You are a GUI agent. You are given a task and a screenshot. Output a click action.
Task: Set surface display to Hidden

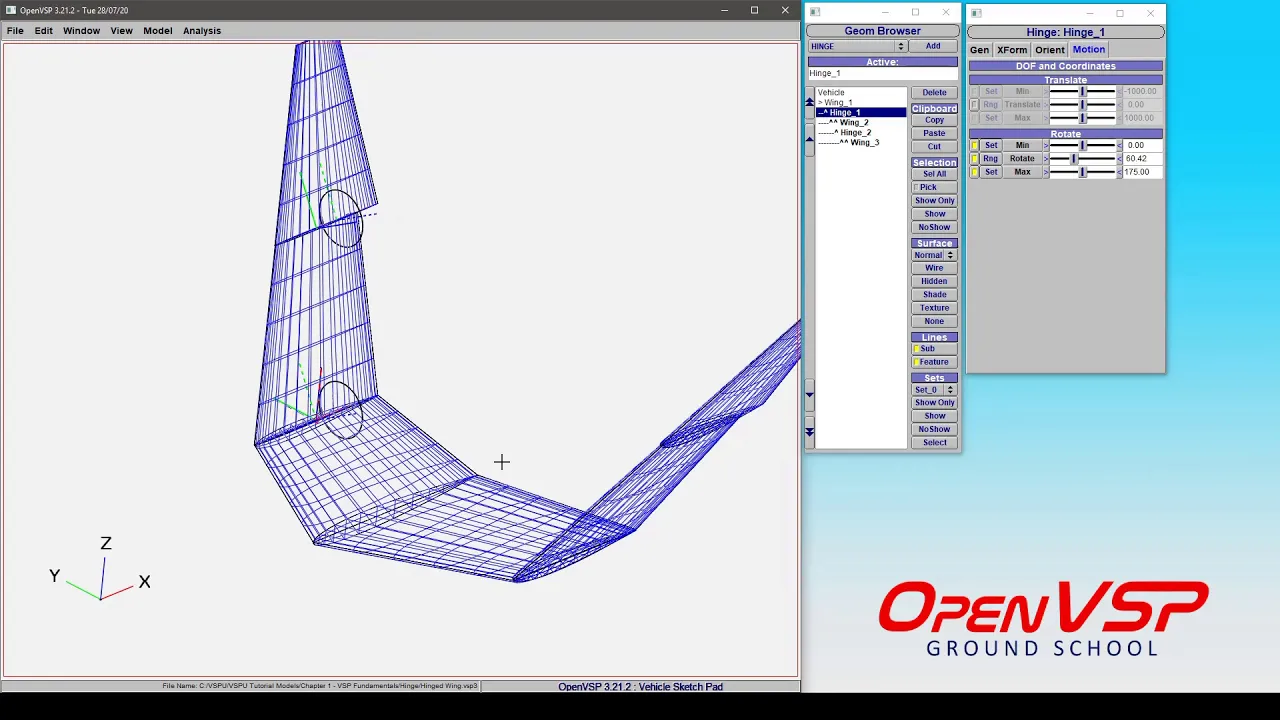(x=934, y=281)
